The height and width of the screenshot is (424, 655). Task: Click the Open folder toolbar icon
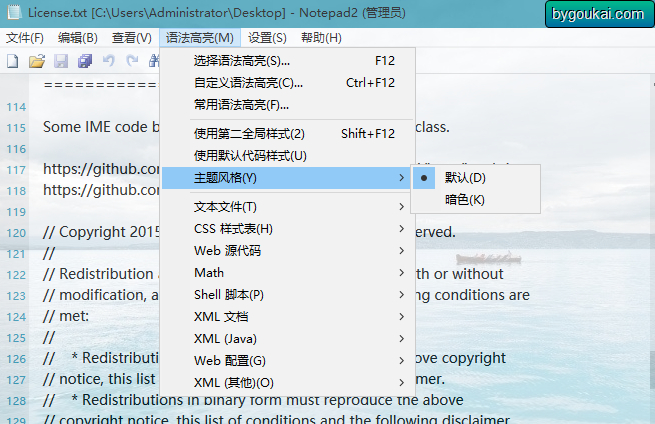[x=37, y=61]
